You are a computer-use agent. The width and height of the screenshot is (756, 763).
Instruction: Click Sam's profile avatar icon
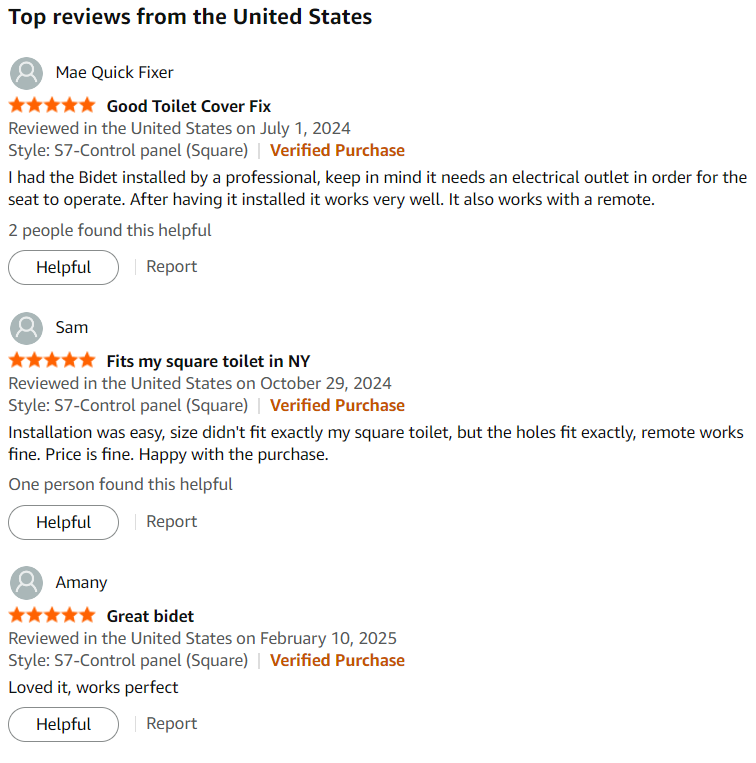click(x=26, y=328)
